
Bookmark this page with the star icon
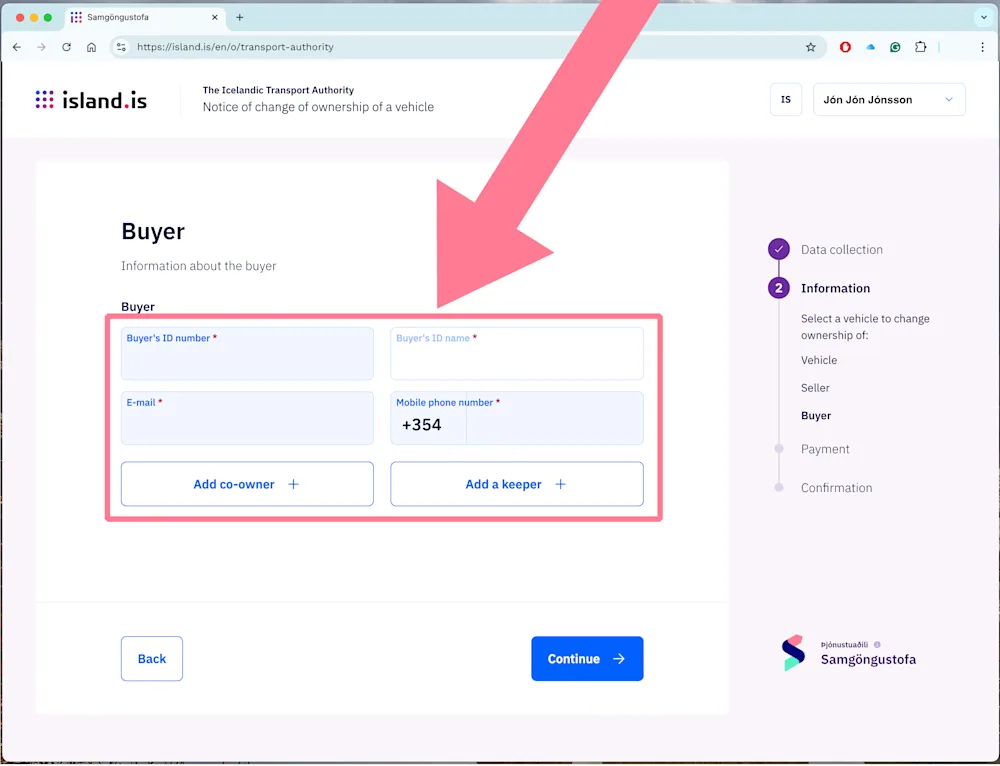point(811,47)
